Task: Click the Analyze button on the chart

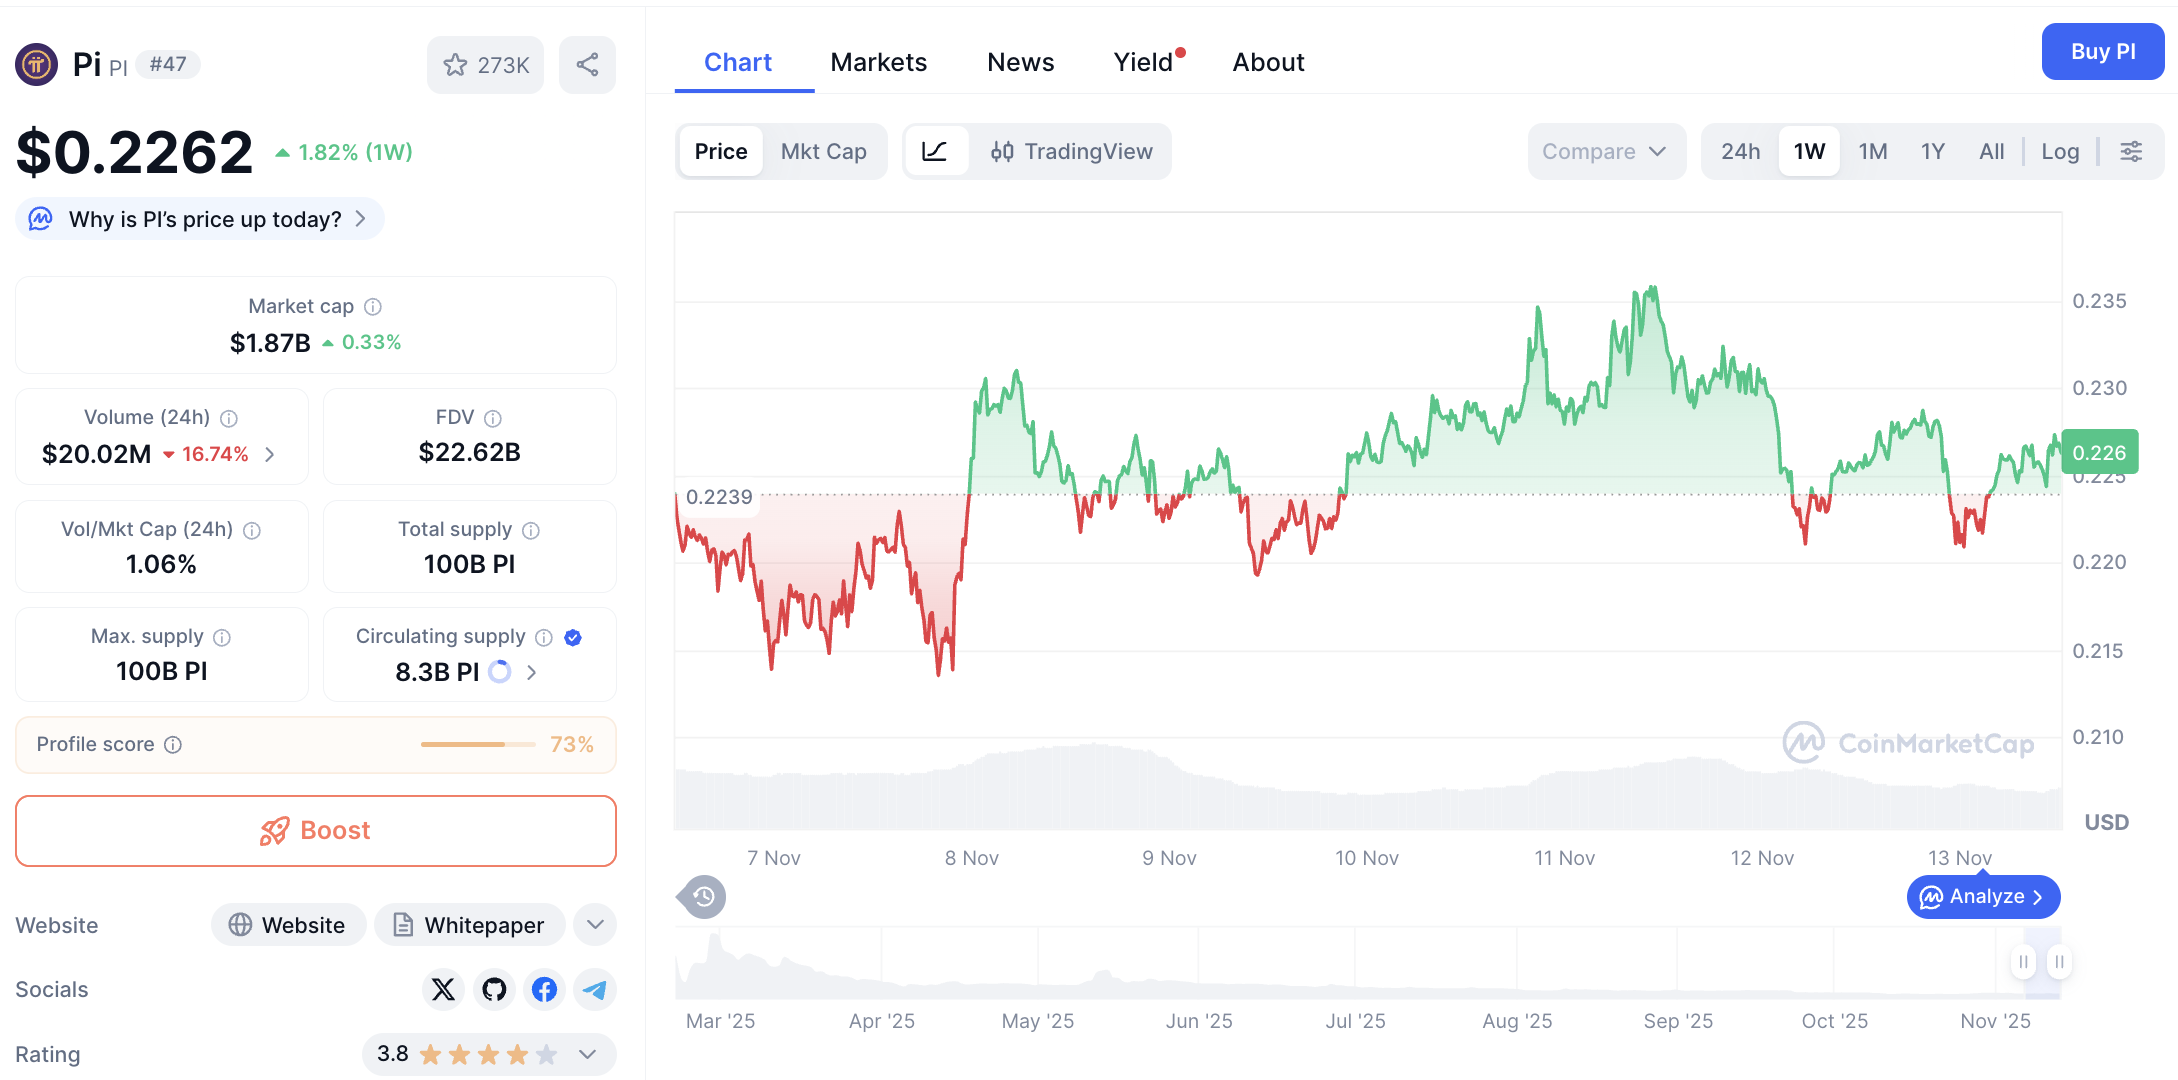Action: point(1982,897)
